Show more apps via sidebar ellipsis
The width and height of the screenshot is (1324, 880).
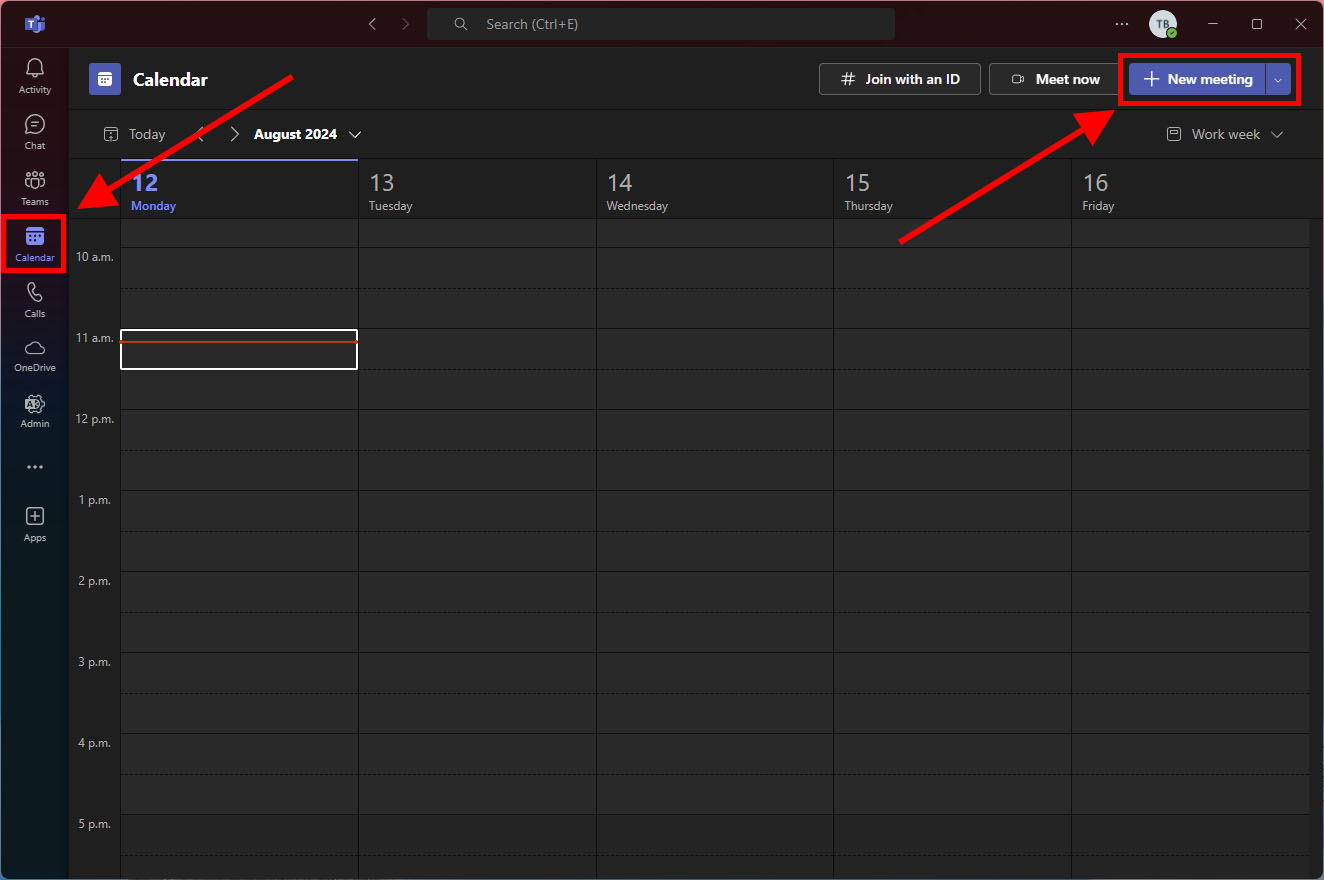click(x=35, y=467)
